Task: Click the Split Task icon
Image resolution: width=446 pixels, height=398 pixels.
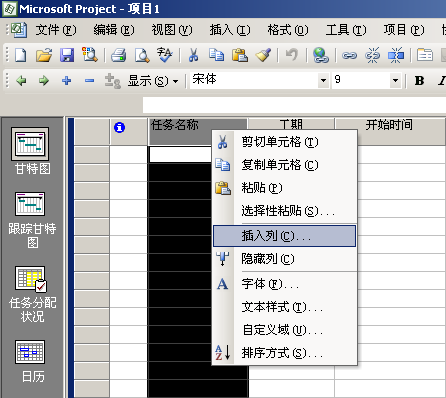Action: coord(396,55)
